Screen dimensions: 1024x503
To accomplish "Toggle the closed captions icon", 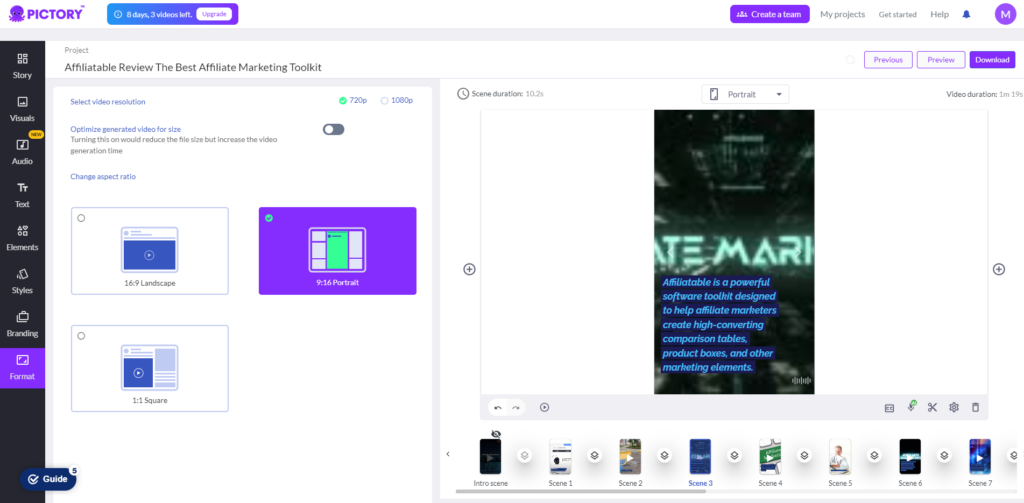I will click(889, 408).
